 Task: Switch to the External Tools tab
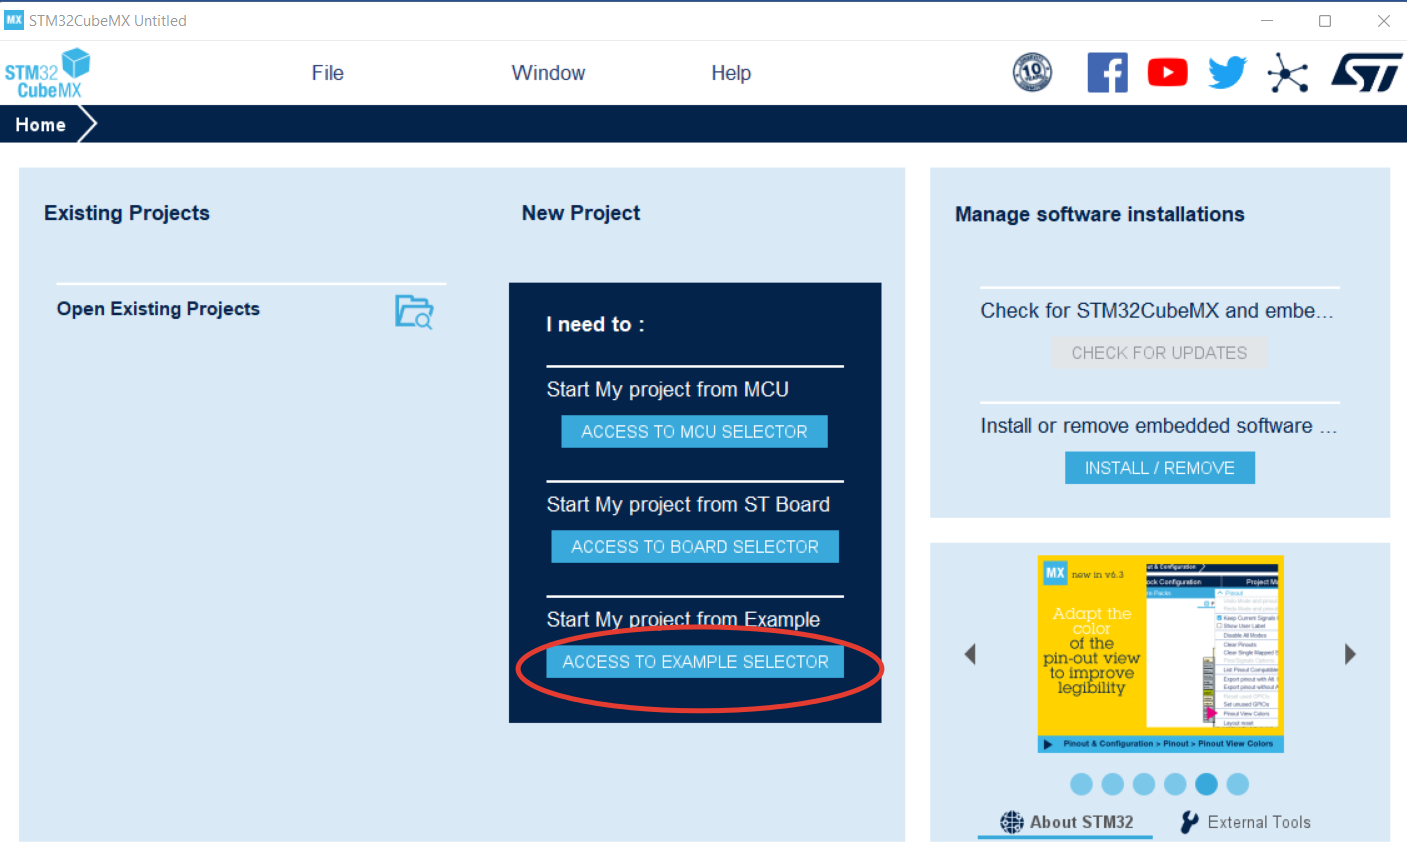[x=1246, y=822]
